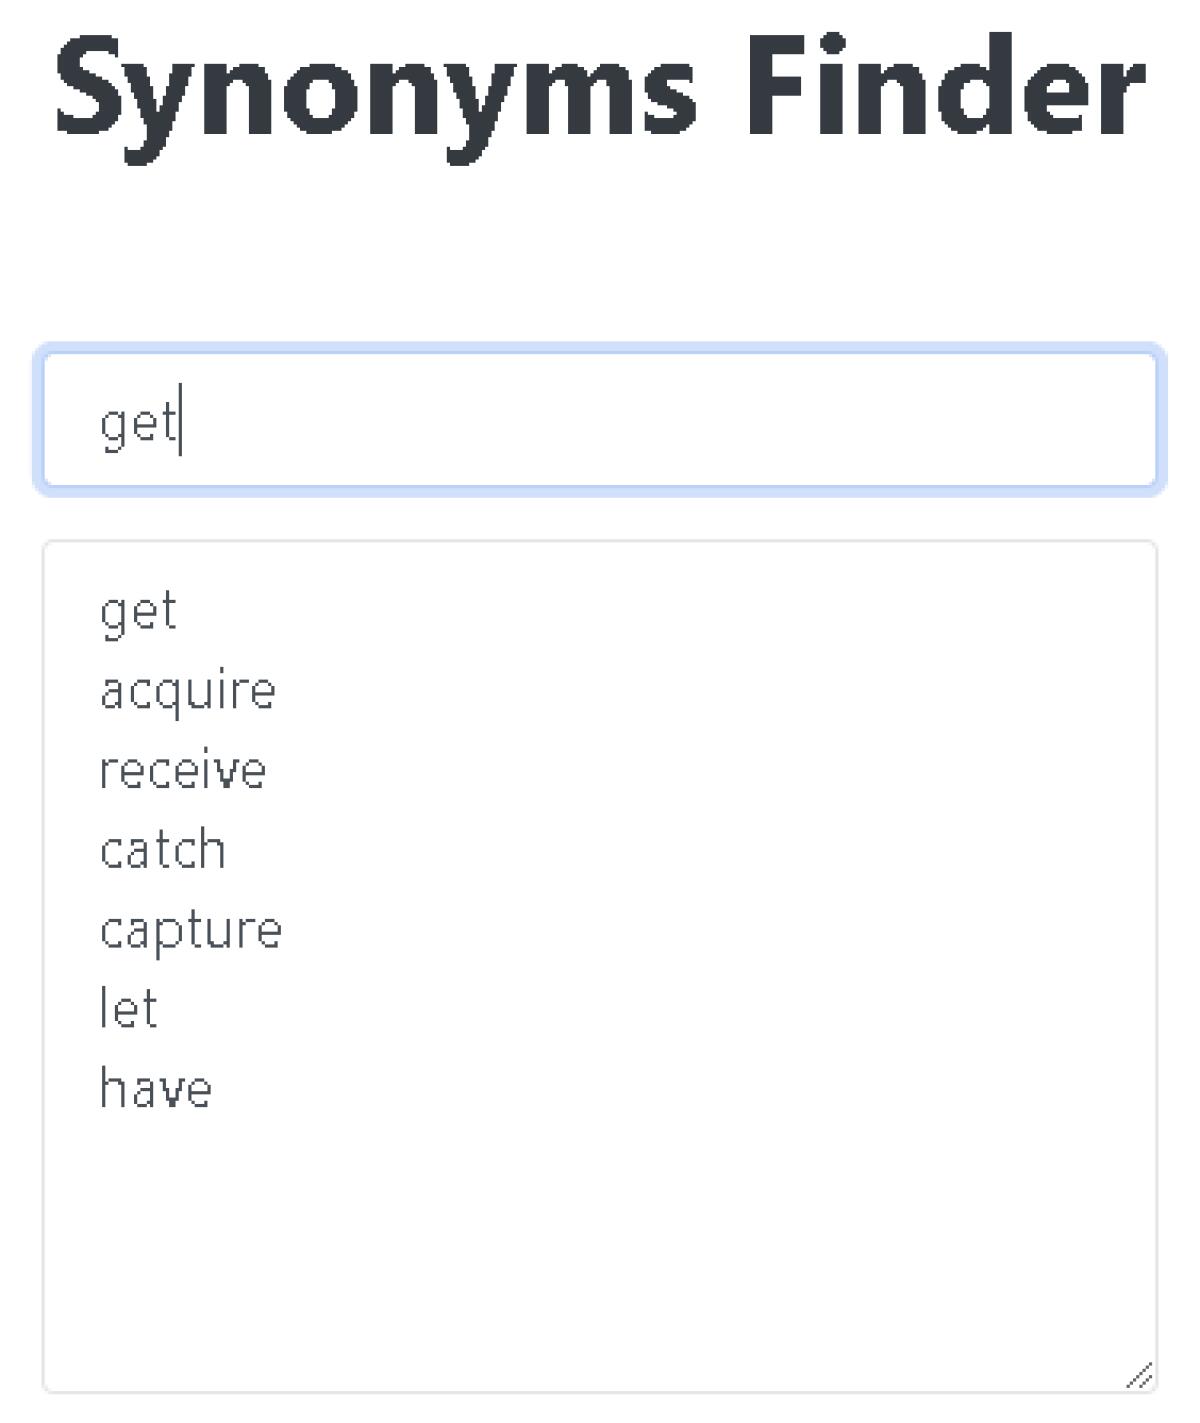Select 'get' in the results list
This screenshot has width=1200, height=1423.
coord(138,611)
